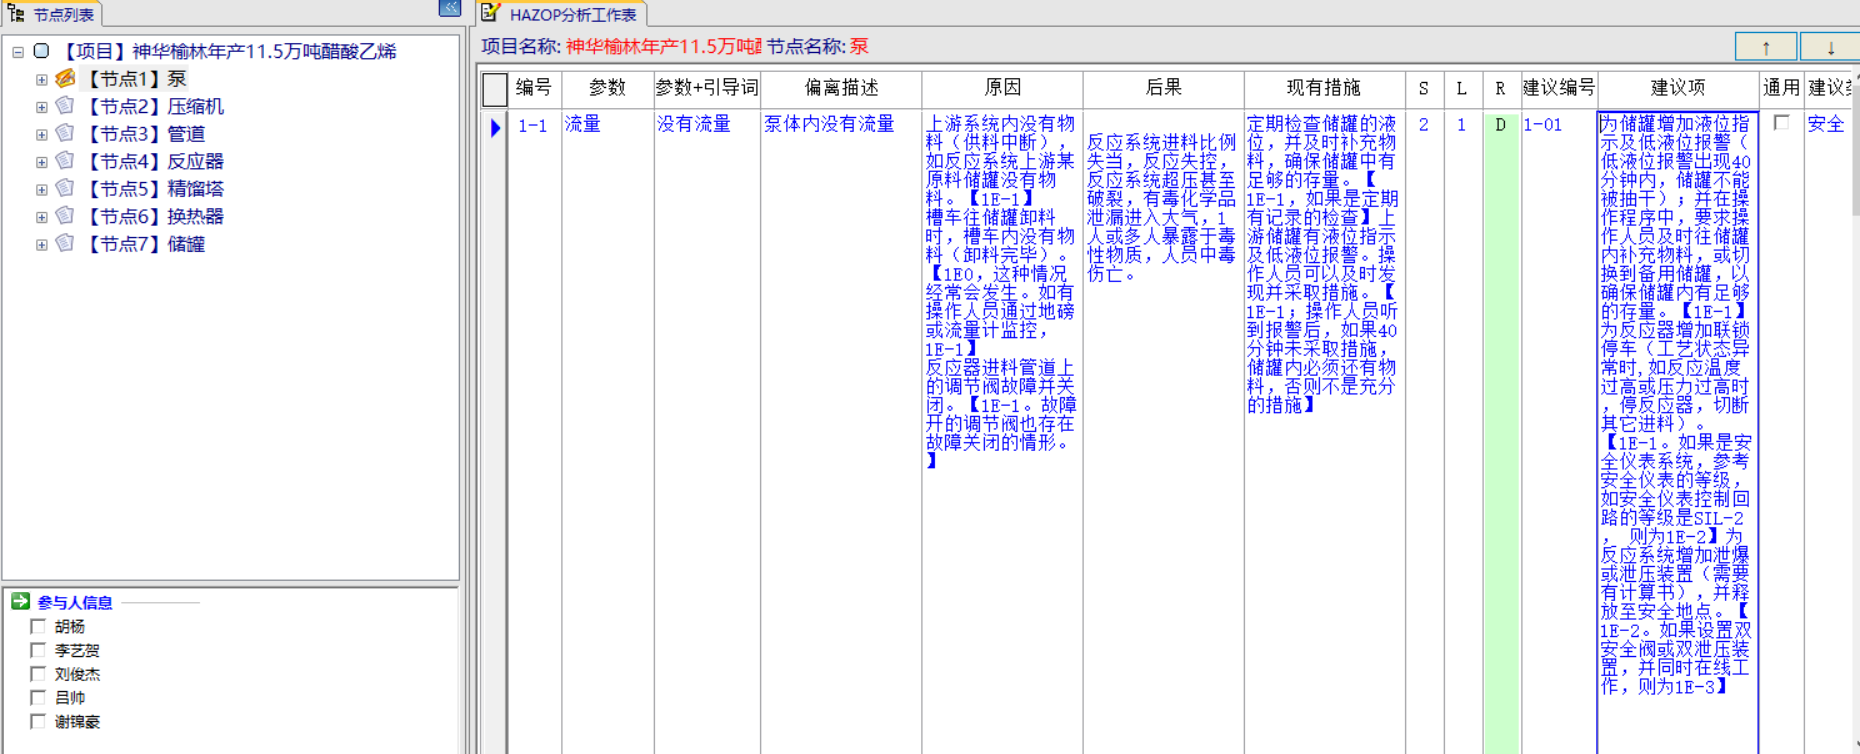Select 【节点3】管道 in the node tree
Viewport: 1860px width, 754px height.
click(144, 134)
